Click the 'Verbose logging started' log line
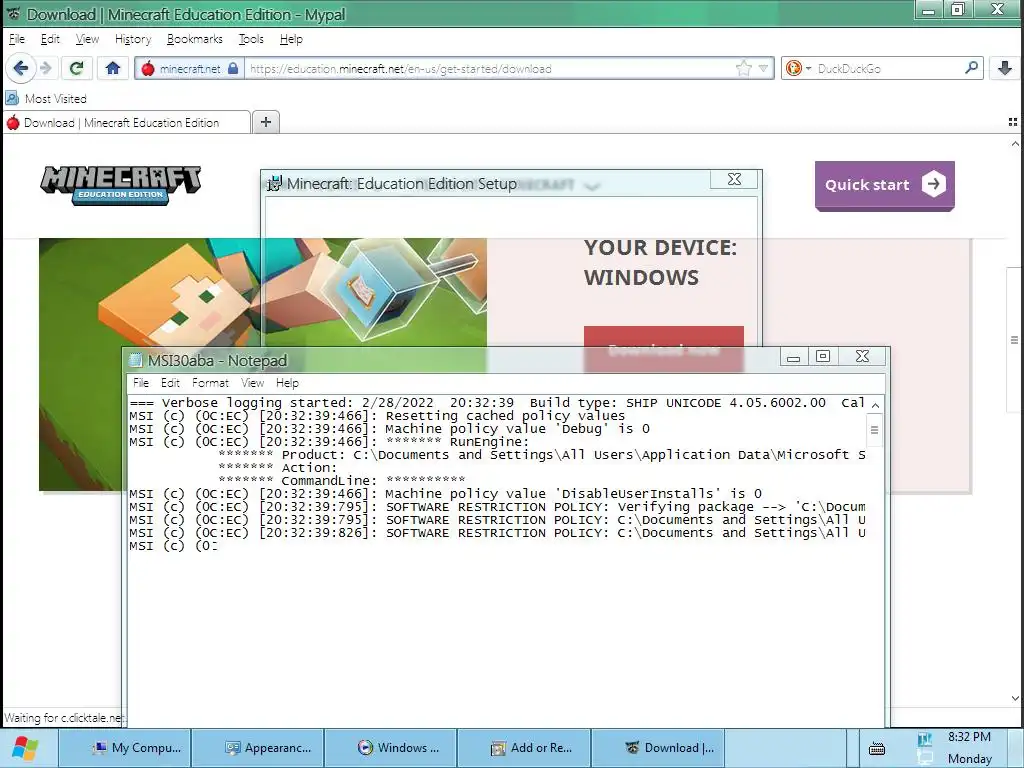This screenshot has height=768, width=1024. [497, 403]
